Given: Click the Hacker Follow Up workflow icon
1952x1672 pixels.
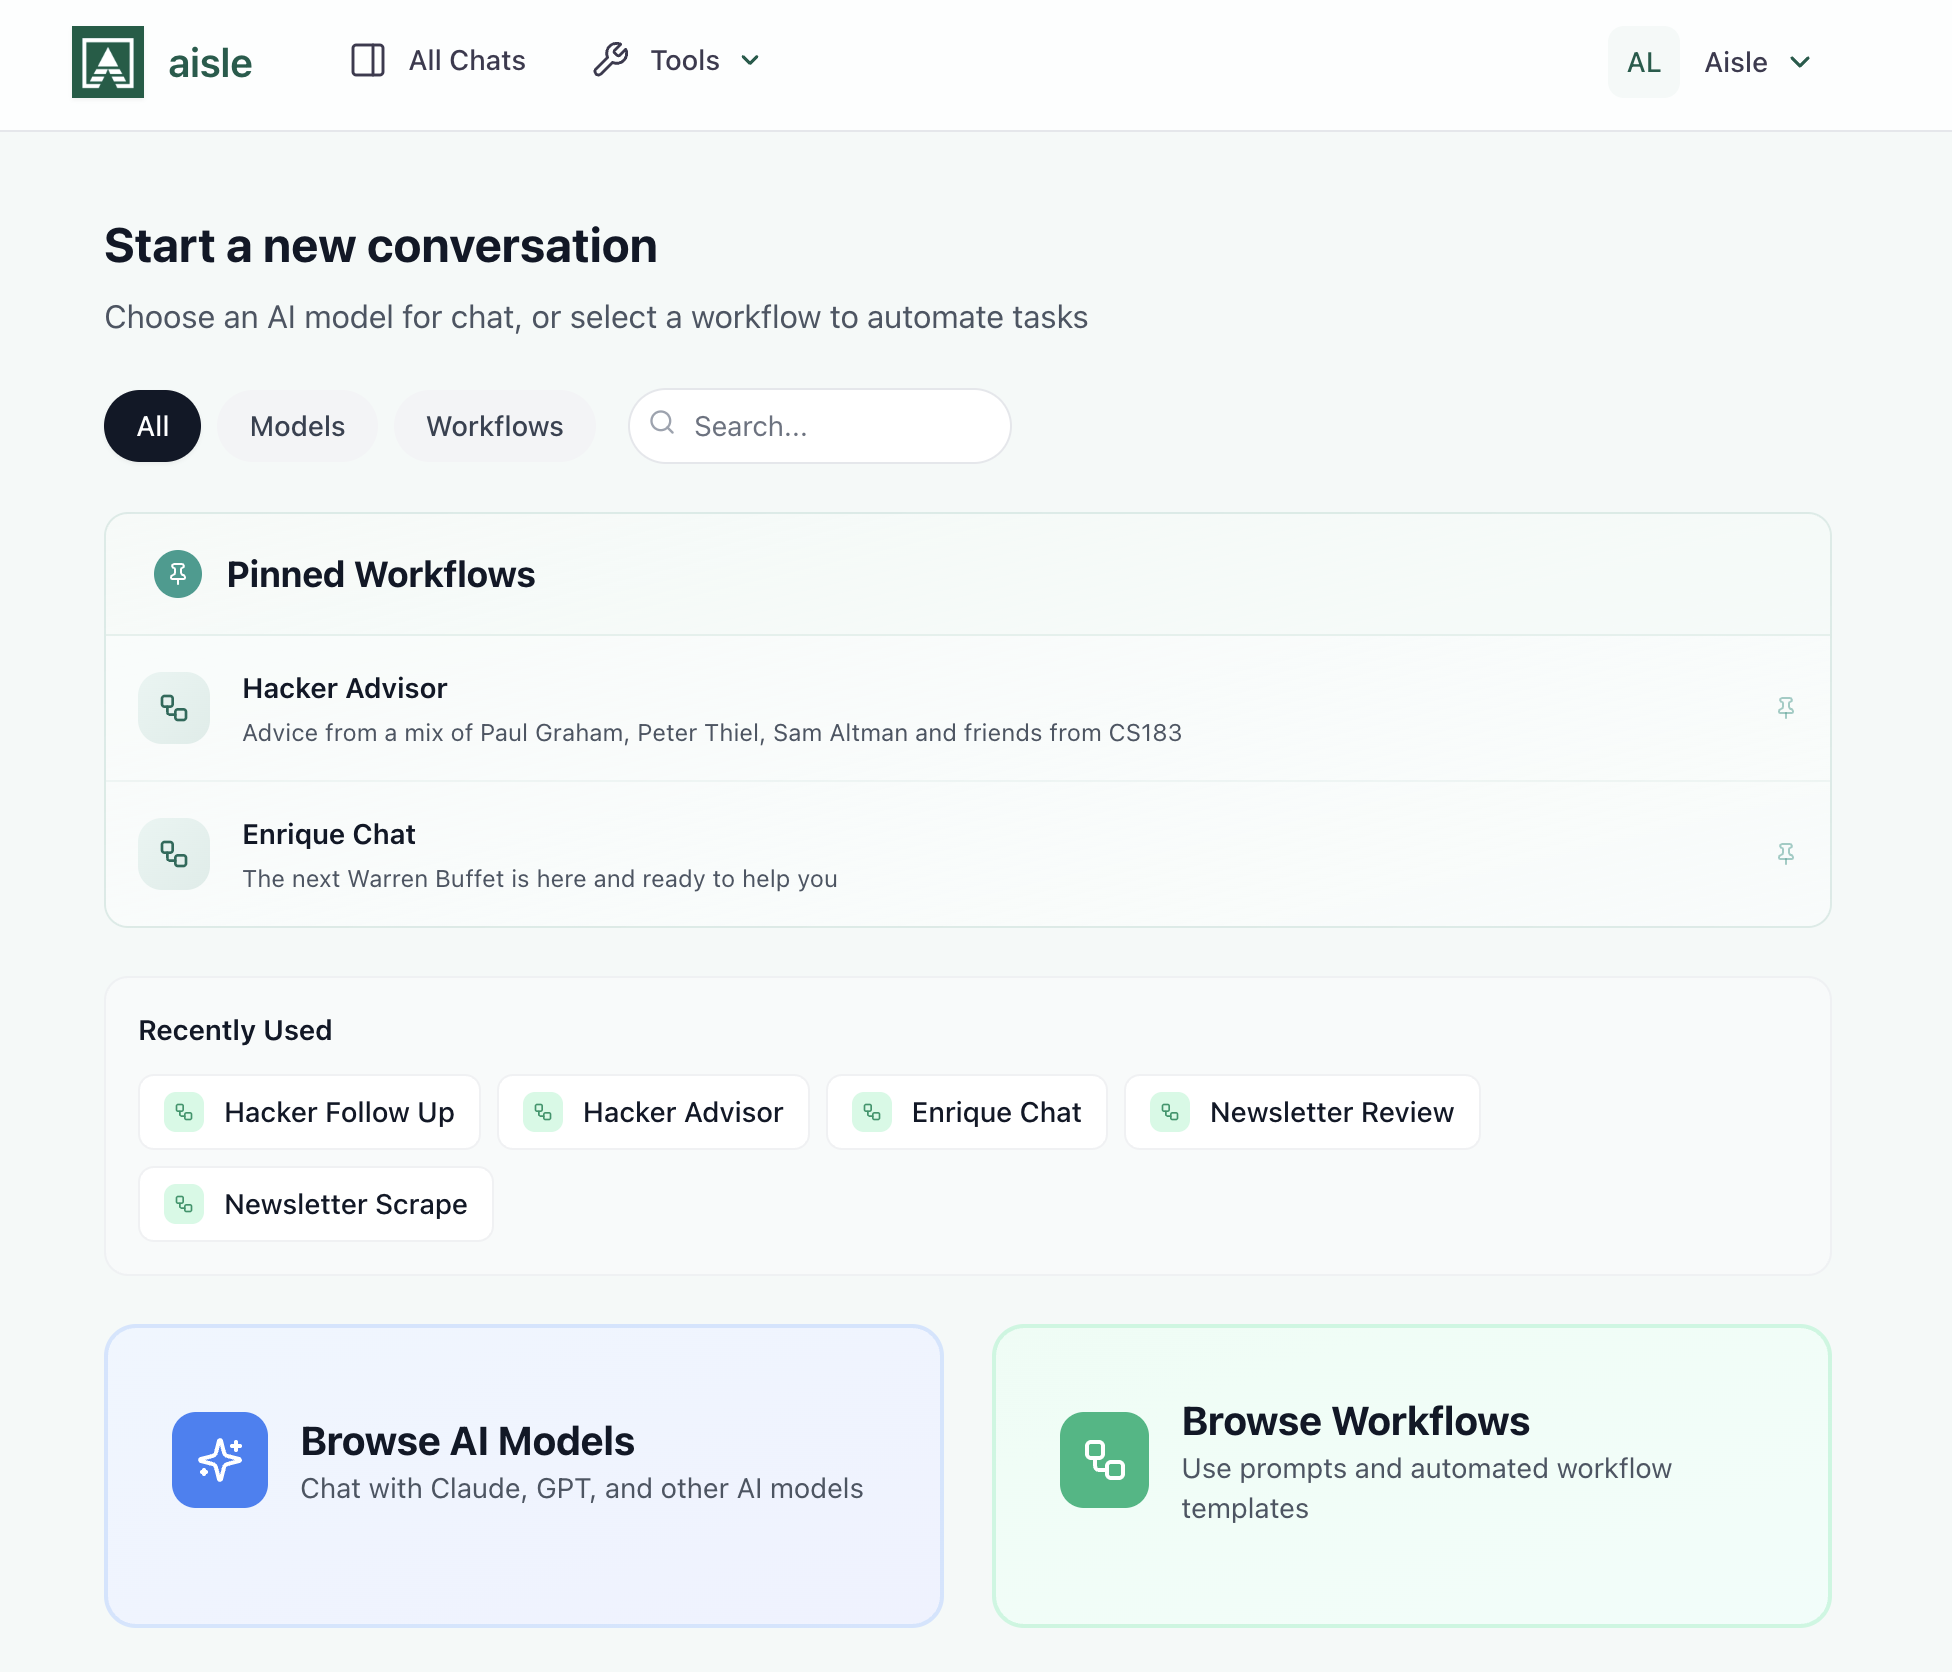Looking at the screenshot, I should click(184, 1111).
